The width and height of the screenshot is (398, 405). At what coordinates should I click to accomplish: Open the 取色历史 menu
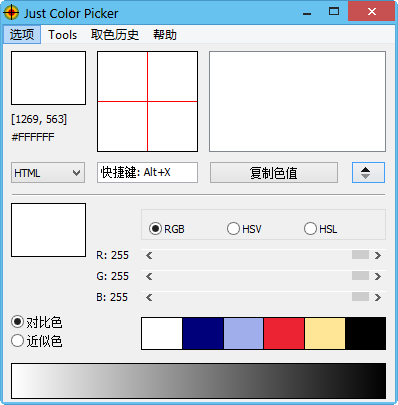point(115,35)
